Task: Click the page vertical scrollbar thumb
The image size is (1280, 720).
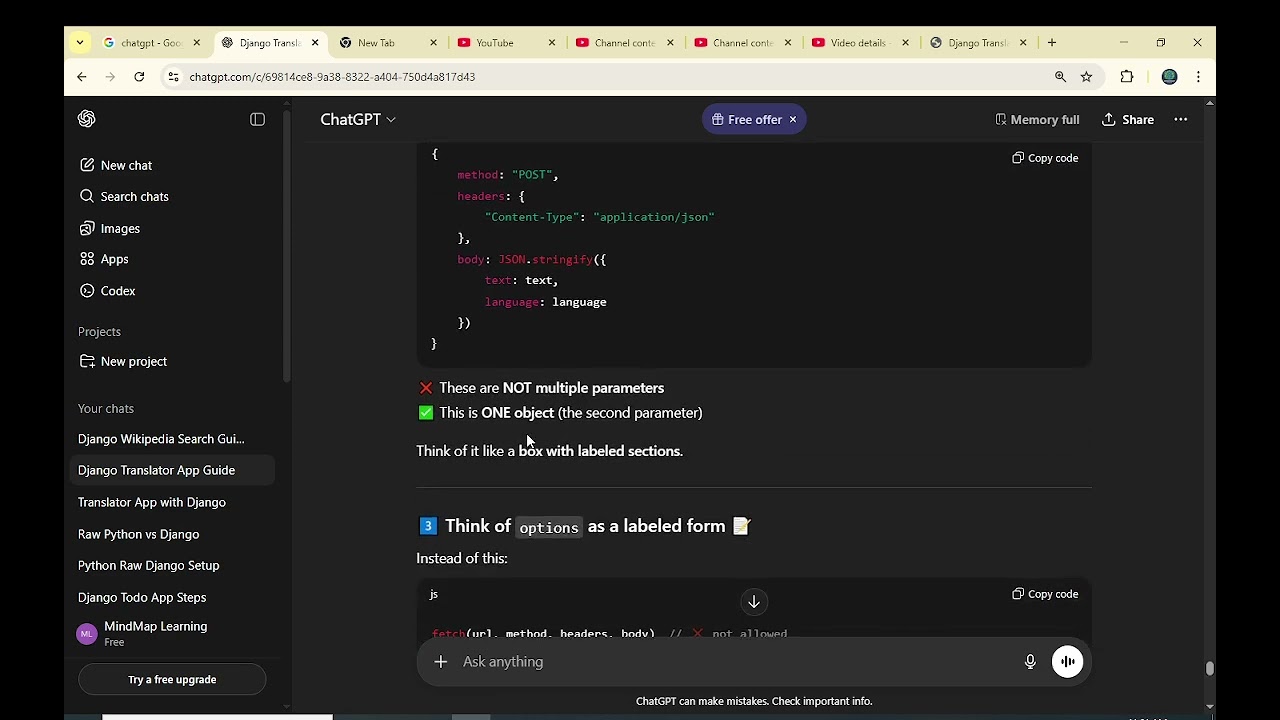Action: [1209, 669]
